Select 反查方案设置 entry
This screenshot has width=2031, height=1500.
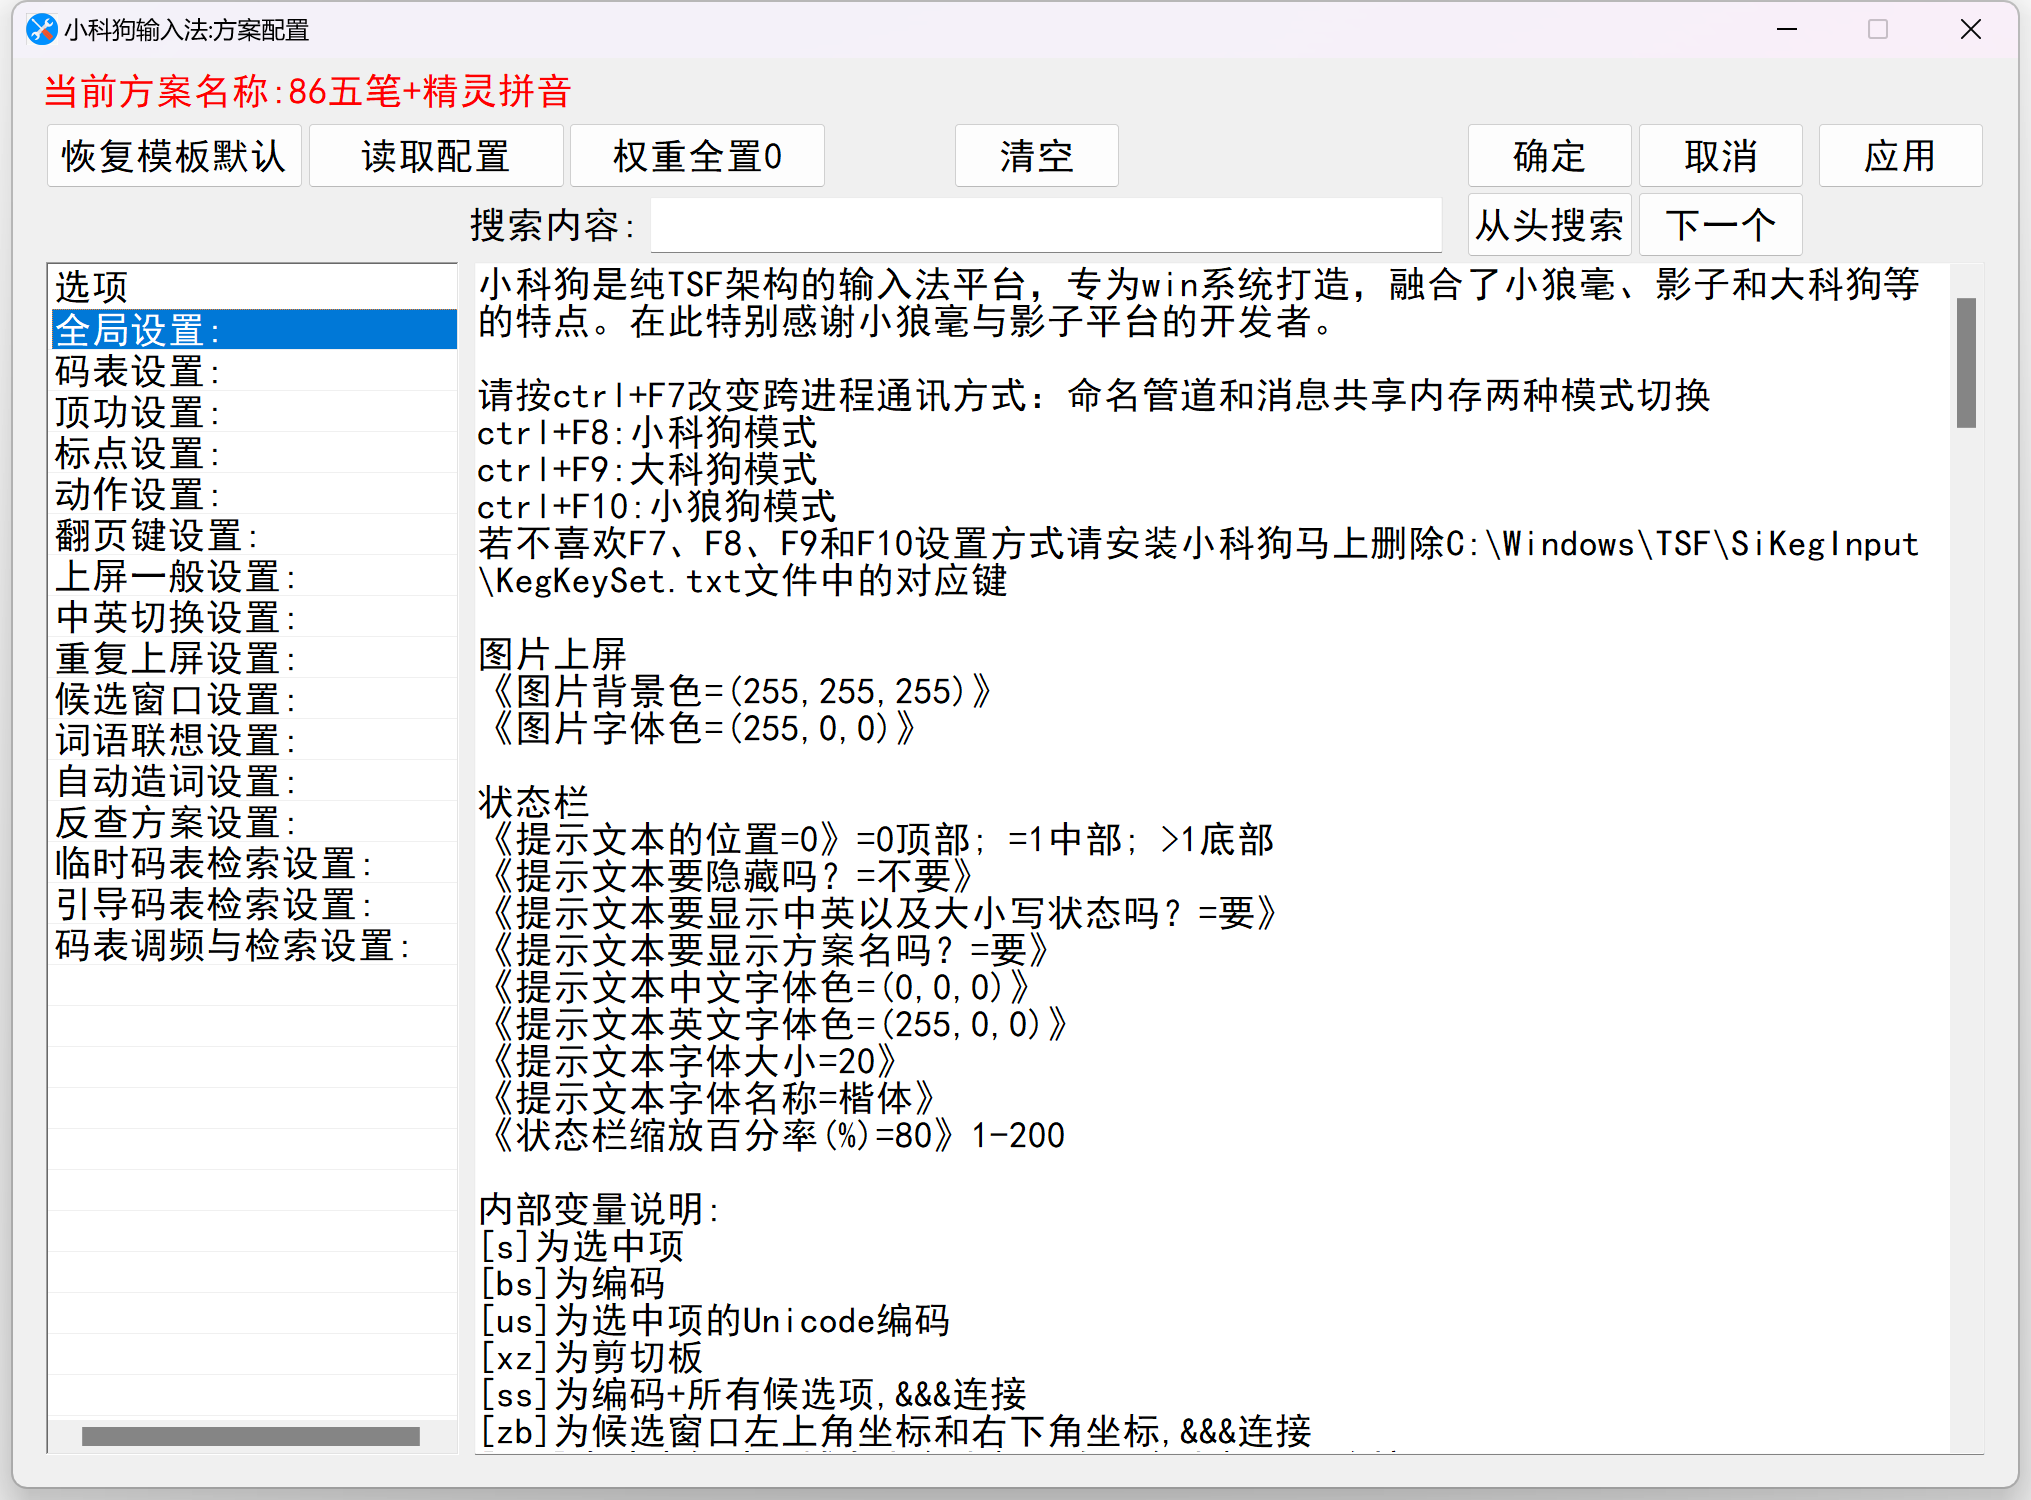[253, 821]
